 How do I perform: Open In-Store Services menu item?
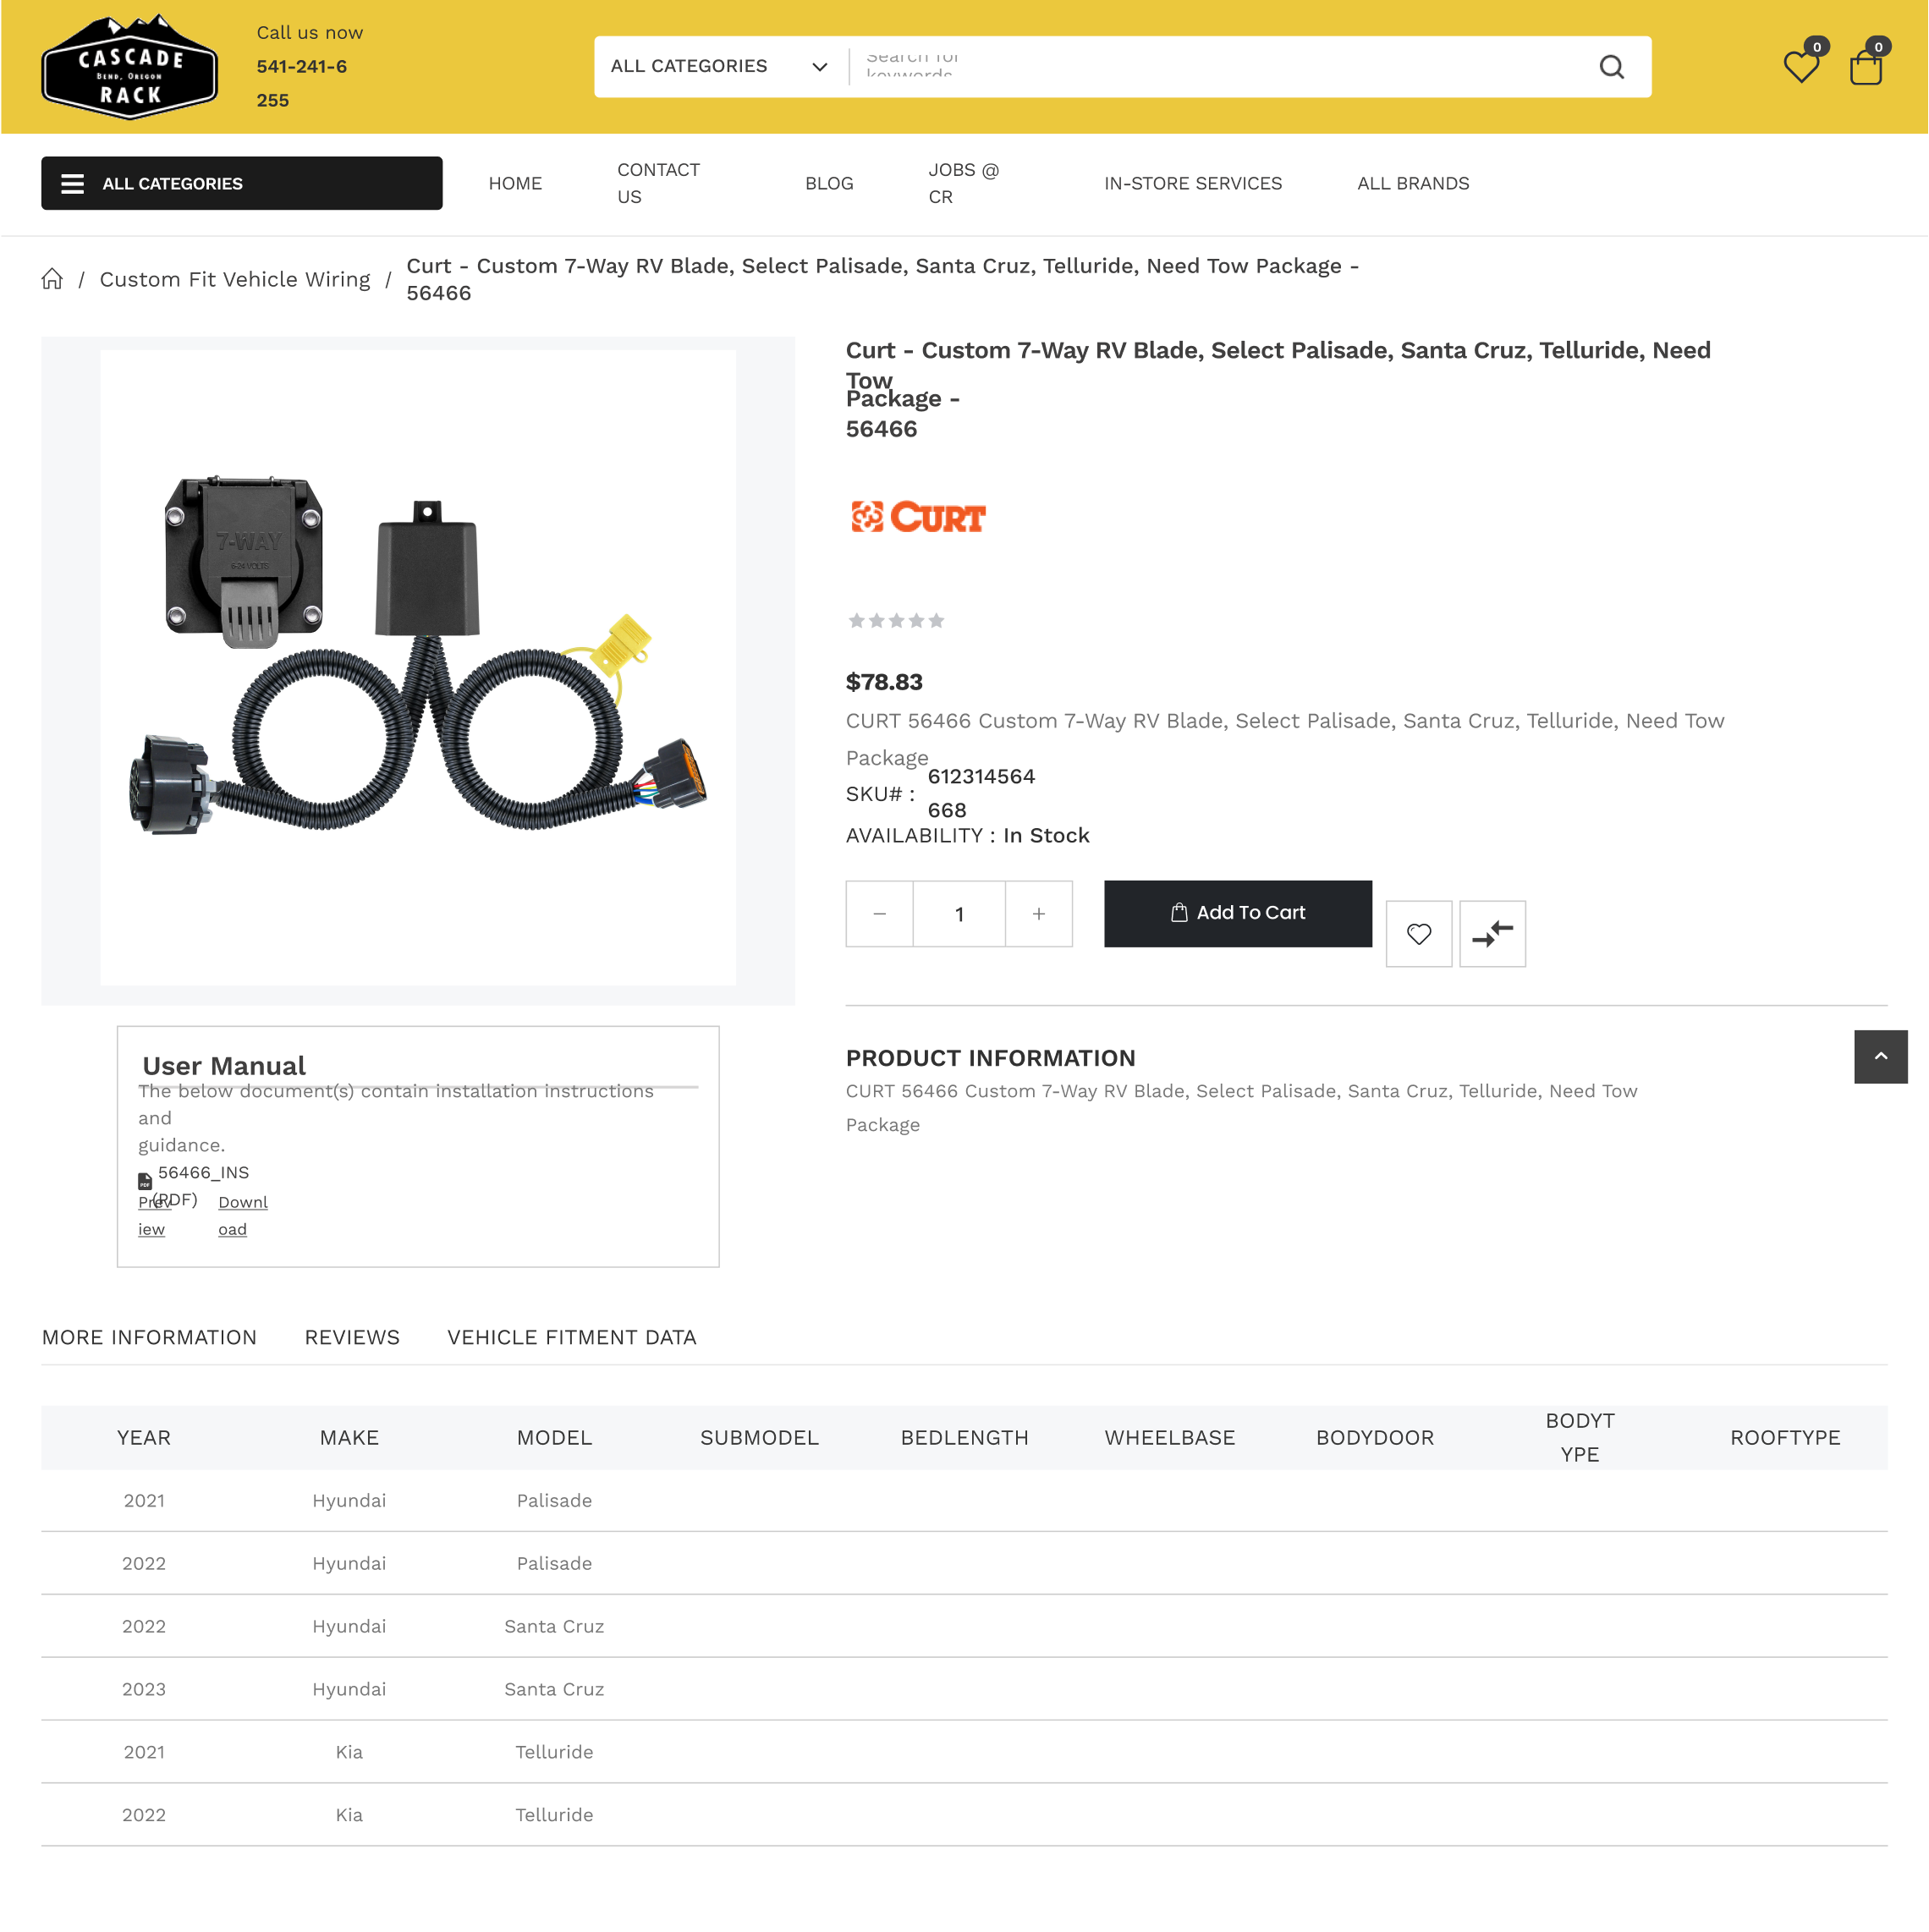tap(1192, 183)
